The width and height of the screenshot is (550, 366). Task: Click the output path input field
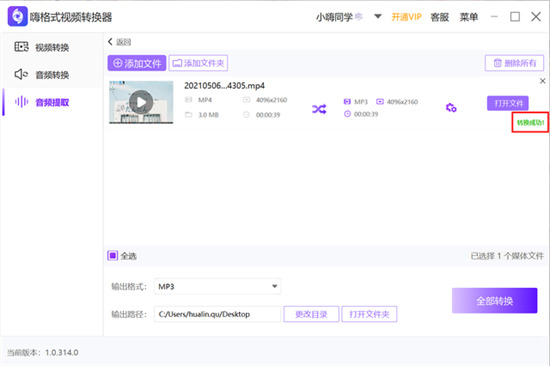(217, 314)
